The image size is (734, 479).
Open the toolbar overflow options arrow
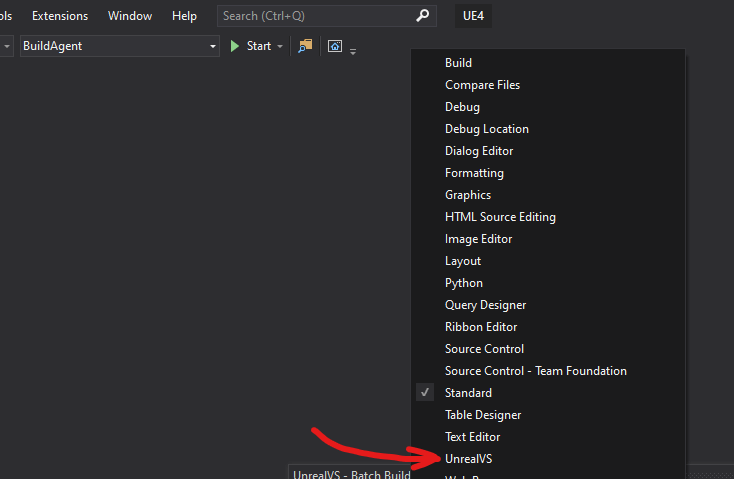coord(353,49)
